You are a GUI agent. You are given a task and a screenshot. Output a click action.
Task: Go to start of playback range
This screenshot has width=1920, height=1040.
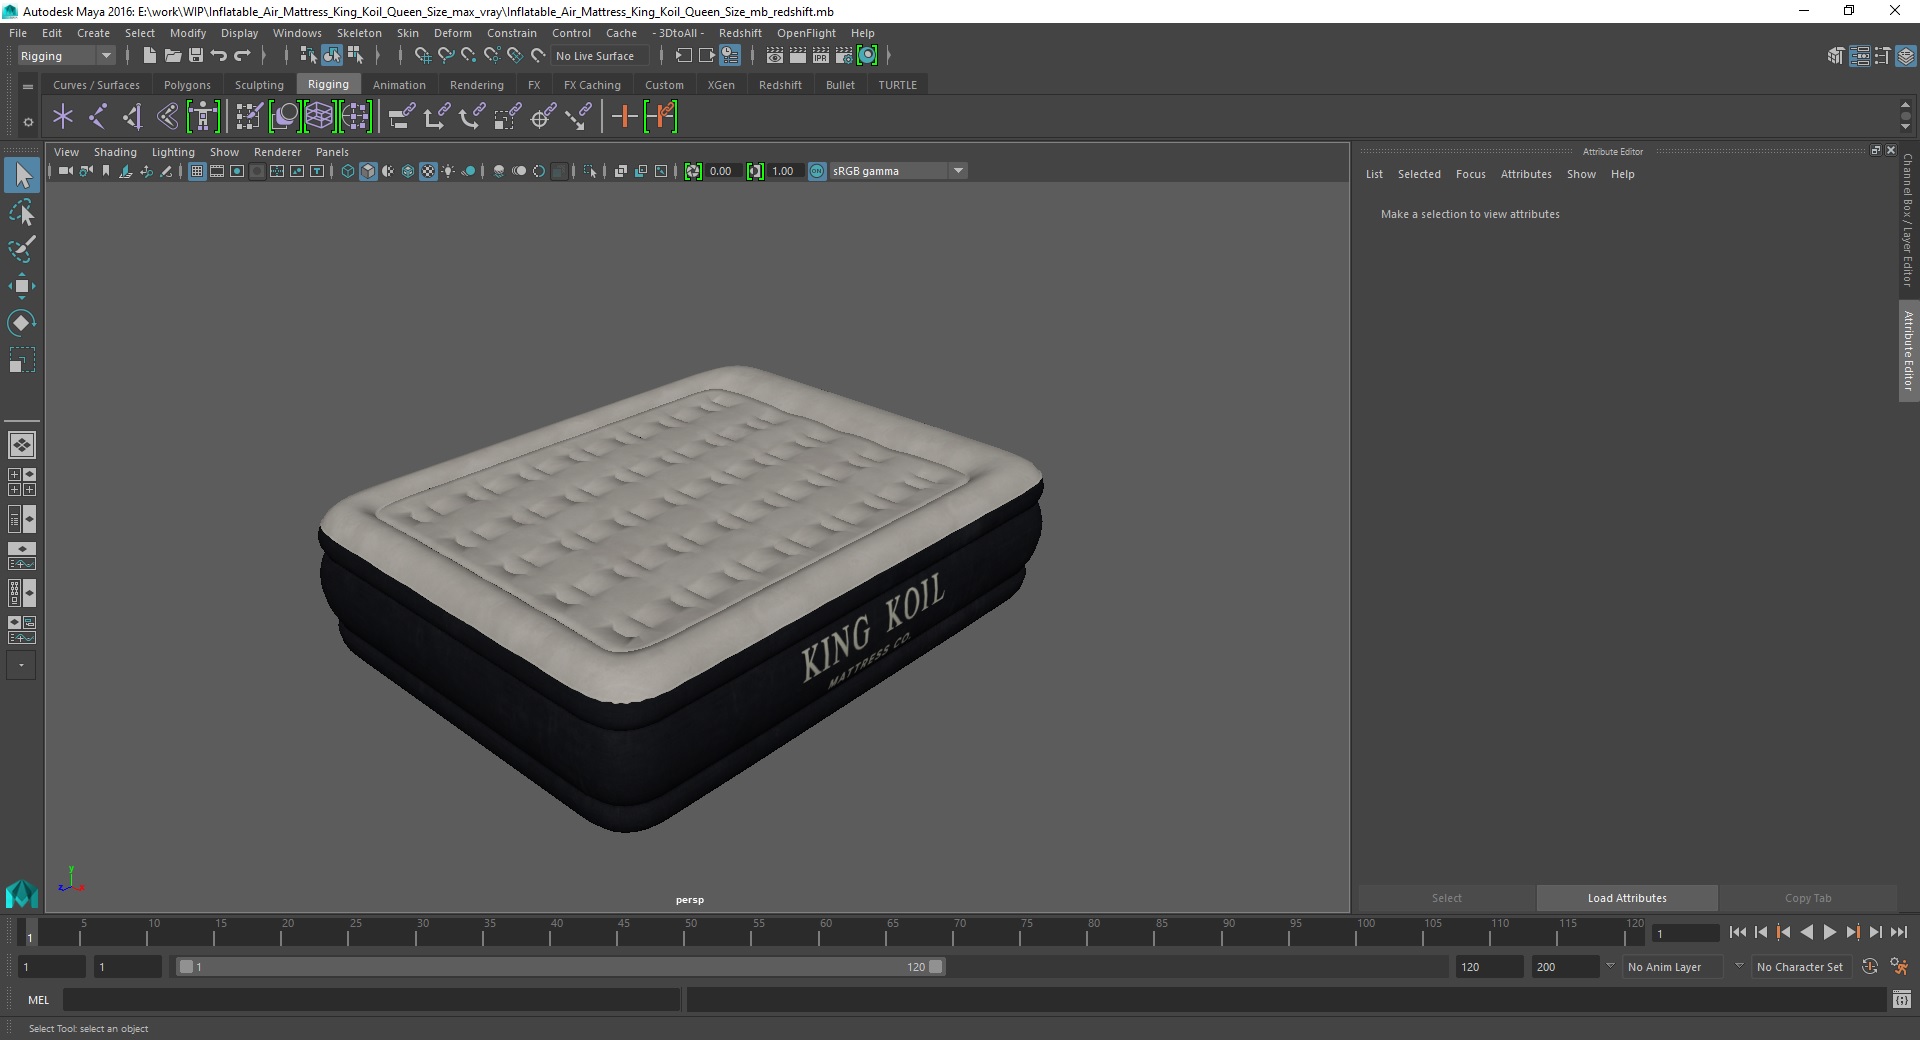tap(1737, 932)
